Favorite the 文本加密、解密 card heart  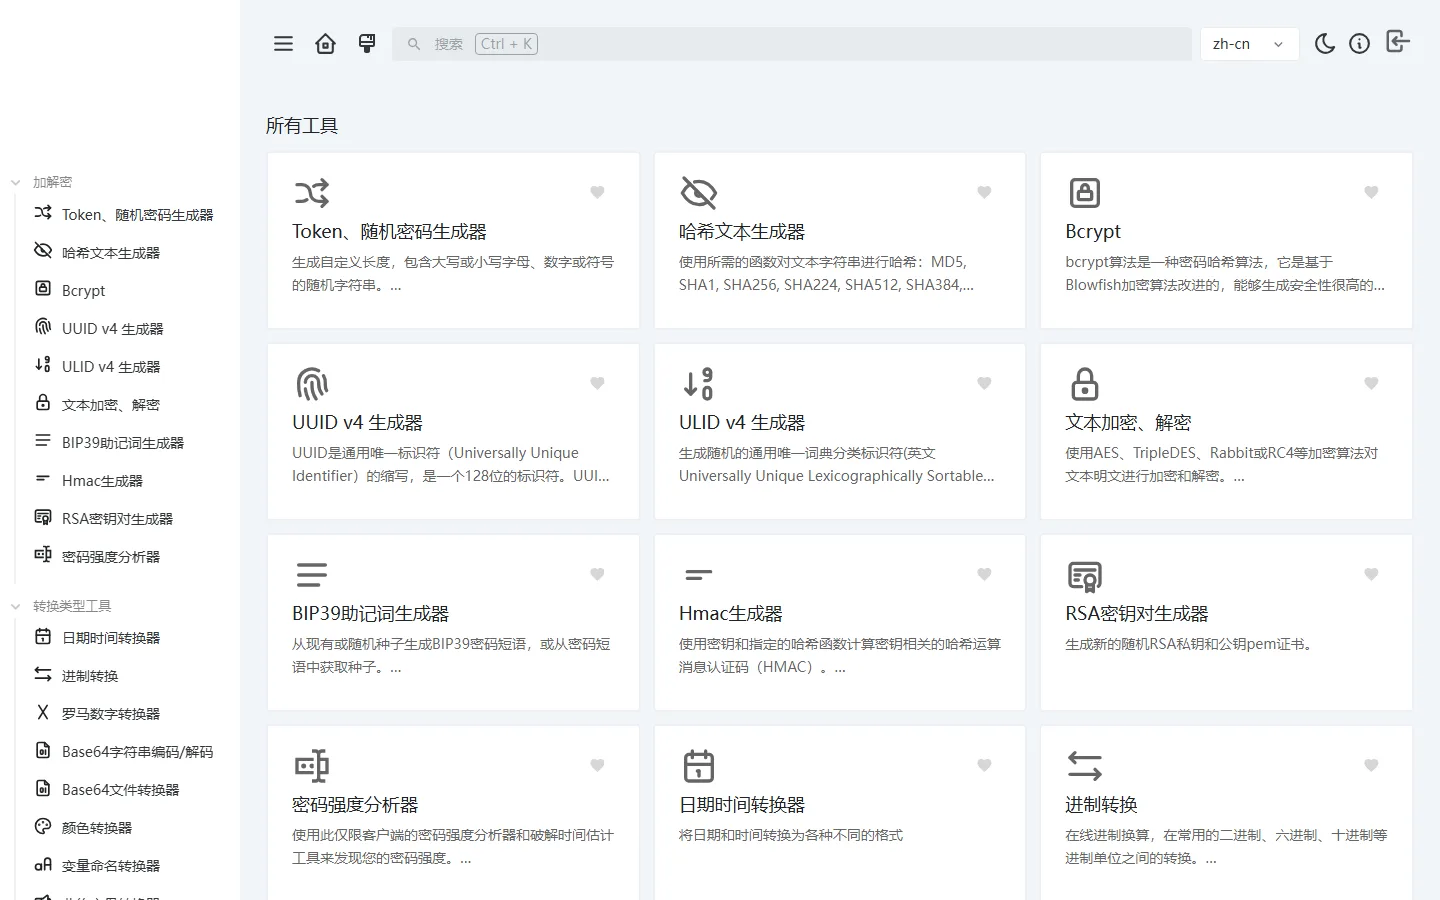pyautogui.click(x=1371, y=383)
